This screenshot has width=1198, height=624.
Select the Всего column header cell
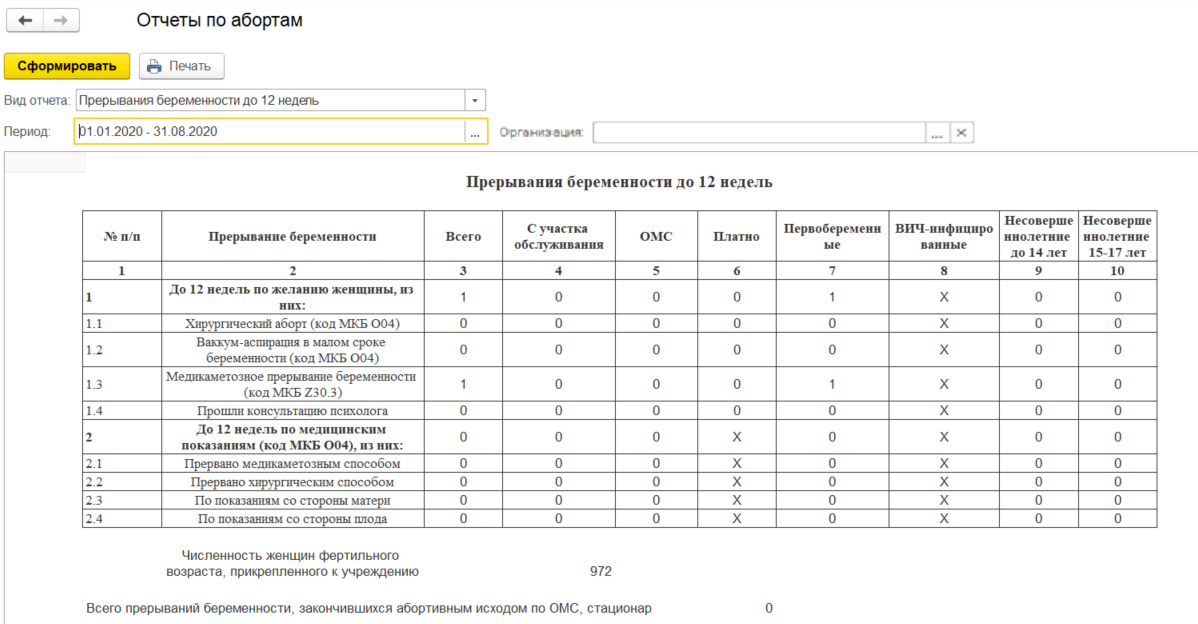[463, 237]
